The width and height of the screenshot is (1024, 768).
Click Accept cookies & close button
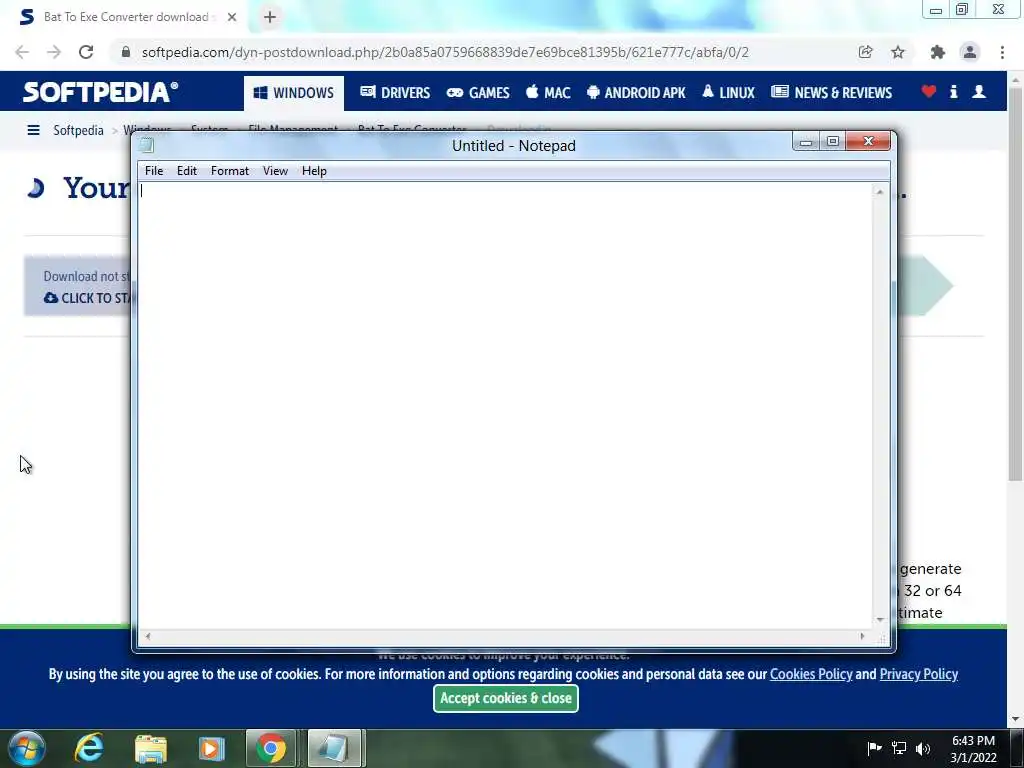click(x=505, y=698)
